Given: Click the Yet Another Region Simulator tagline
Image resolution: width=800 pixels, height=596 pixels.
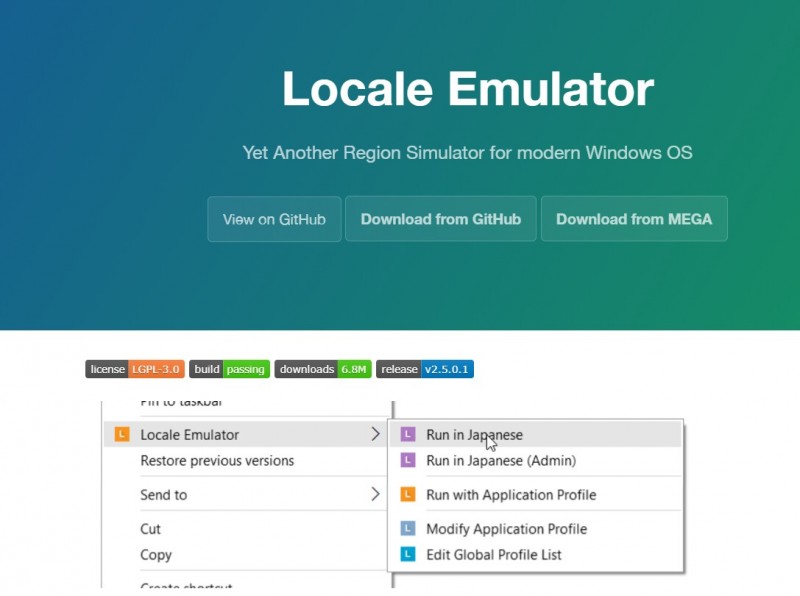Looking at the screenshot, I should 467,153.
